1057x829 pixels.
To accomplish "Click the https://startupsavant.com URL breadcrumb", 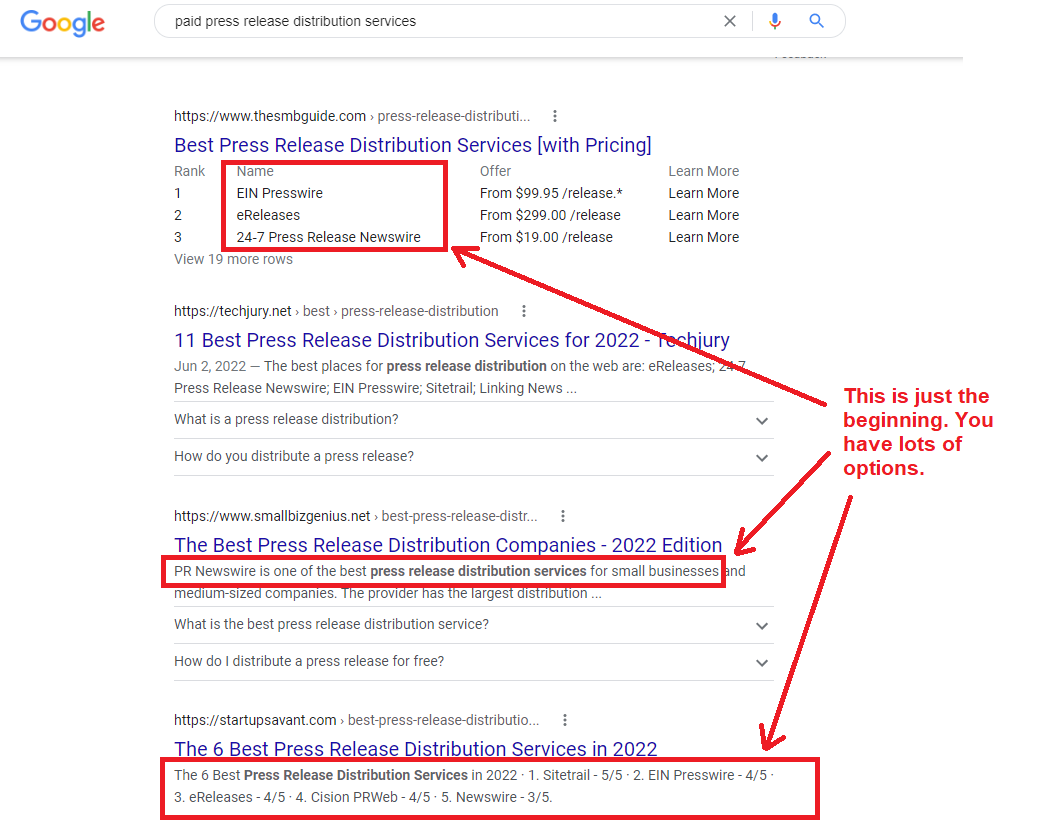I will [x=357, y=720].
